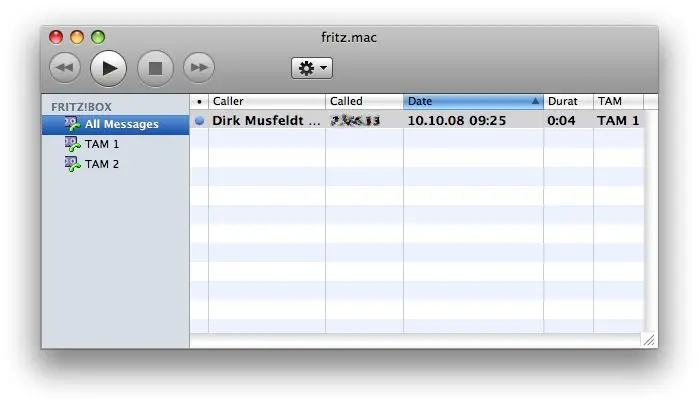Click the unread status dot column header
Image resolution: width=699 pixels, height=405 pixels.
(x=199, y=101)
